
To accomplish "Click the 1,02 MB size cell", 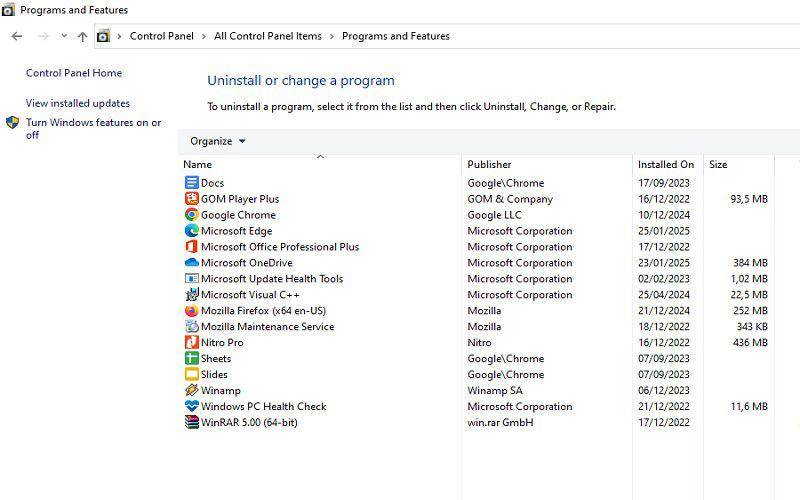I will (x=748, y=279).
